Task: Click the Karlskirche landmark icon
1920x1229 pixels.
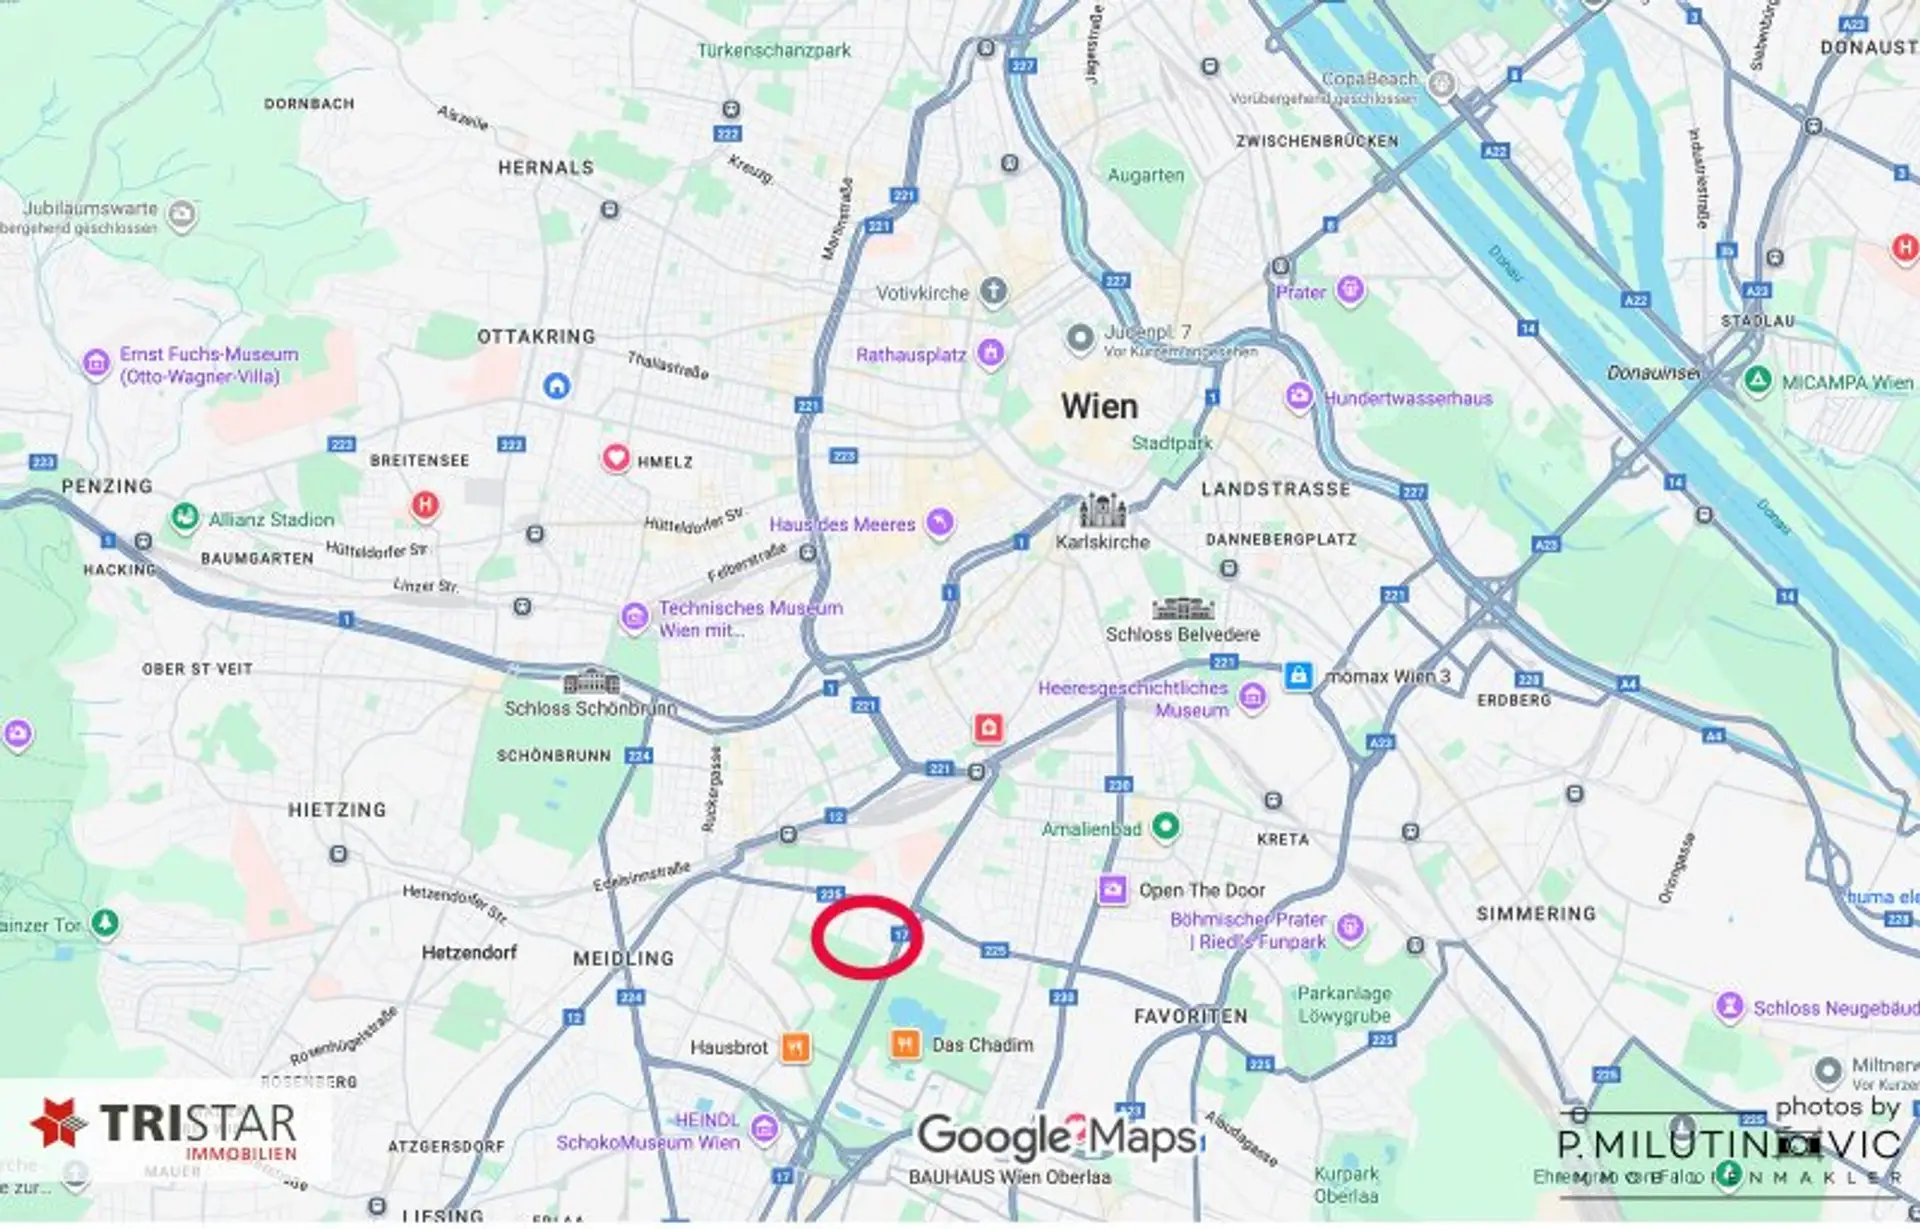Action: point(1103,510)
